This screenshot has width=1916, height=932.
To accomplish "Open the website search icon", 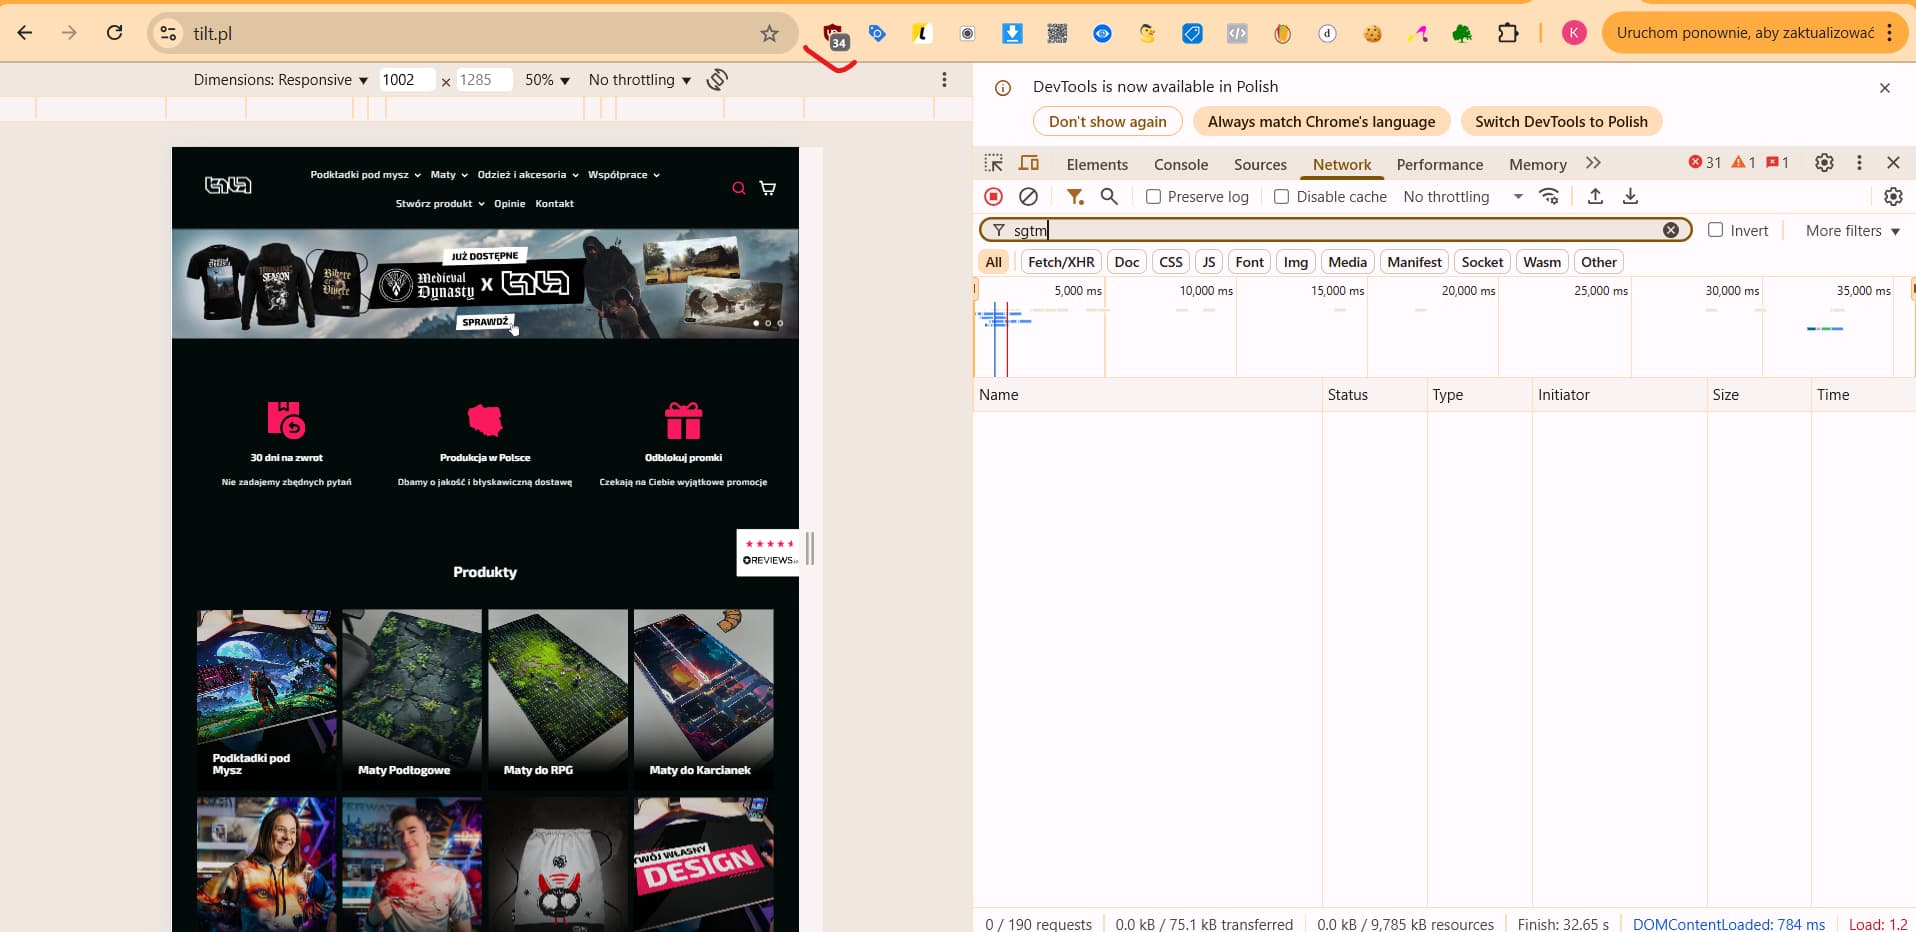I will pyautogui.click(x=739, y=188).
